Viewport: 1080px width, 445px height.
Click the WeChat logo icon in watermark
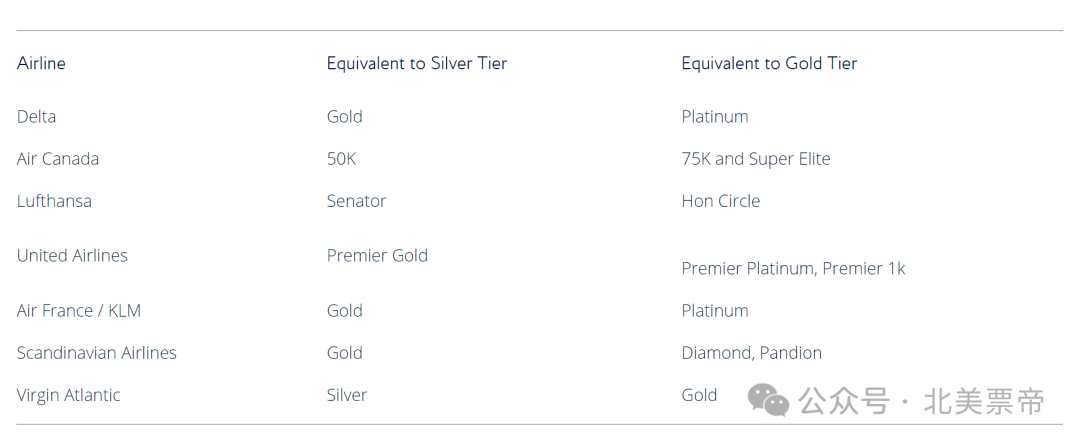[x=768, y=400]
